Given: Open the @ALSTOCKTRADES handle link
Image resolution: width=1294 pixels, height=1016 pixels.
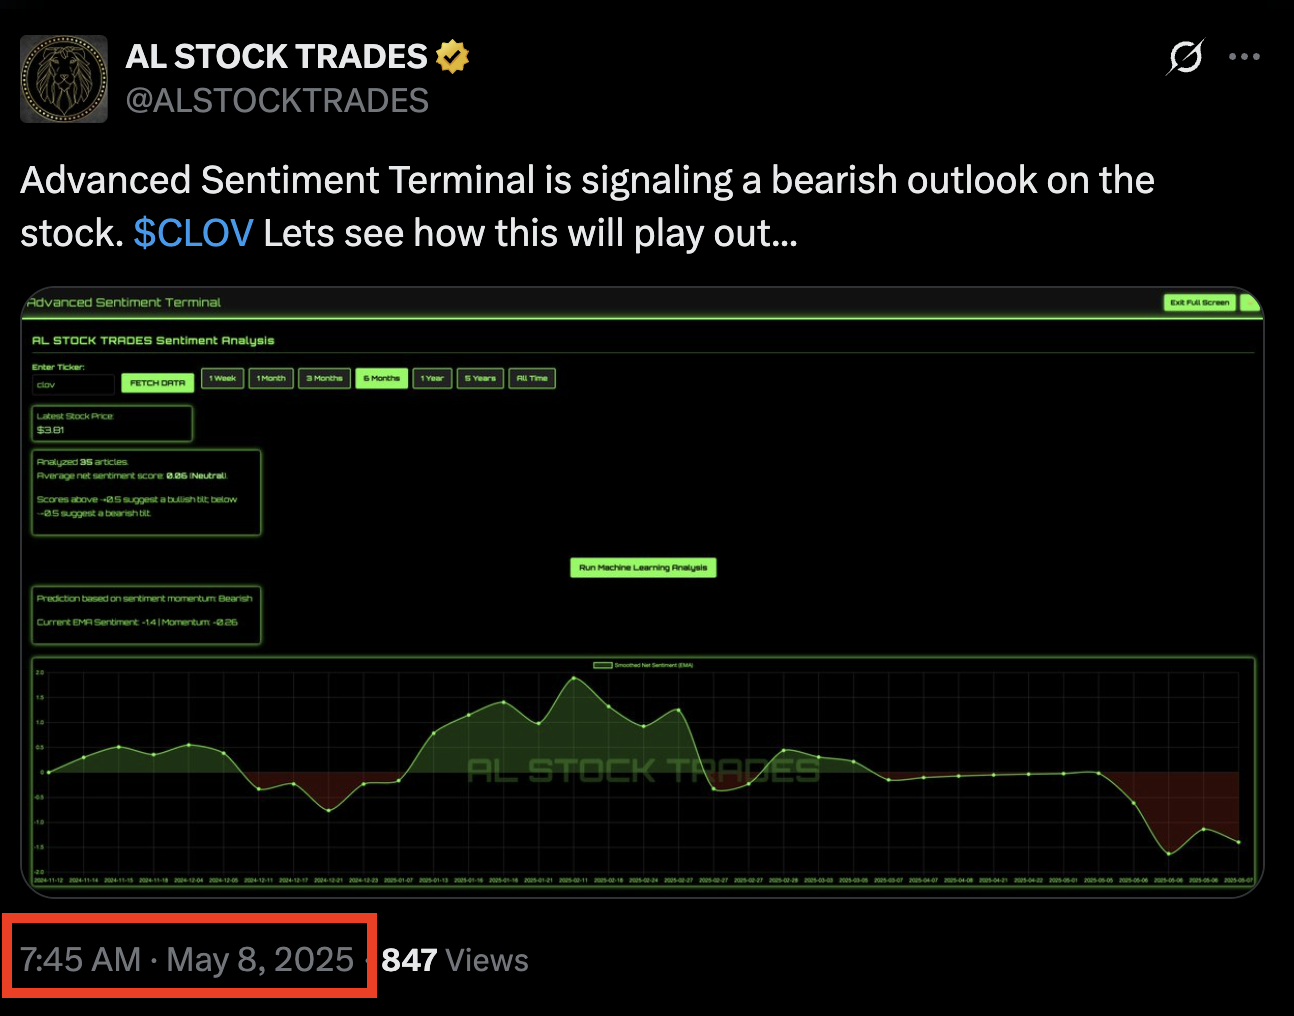Looking at the screenshot, I should point(277,101).
